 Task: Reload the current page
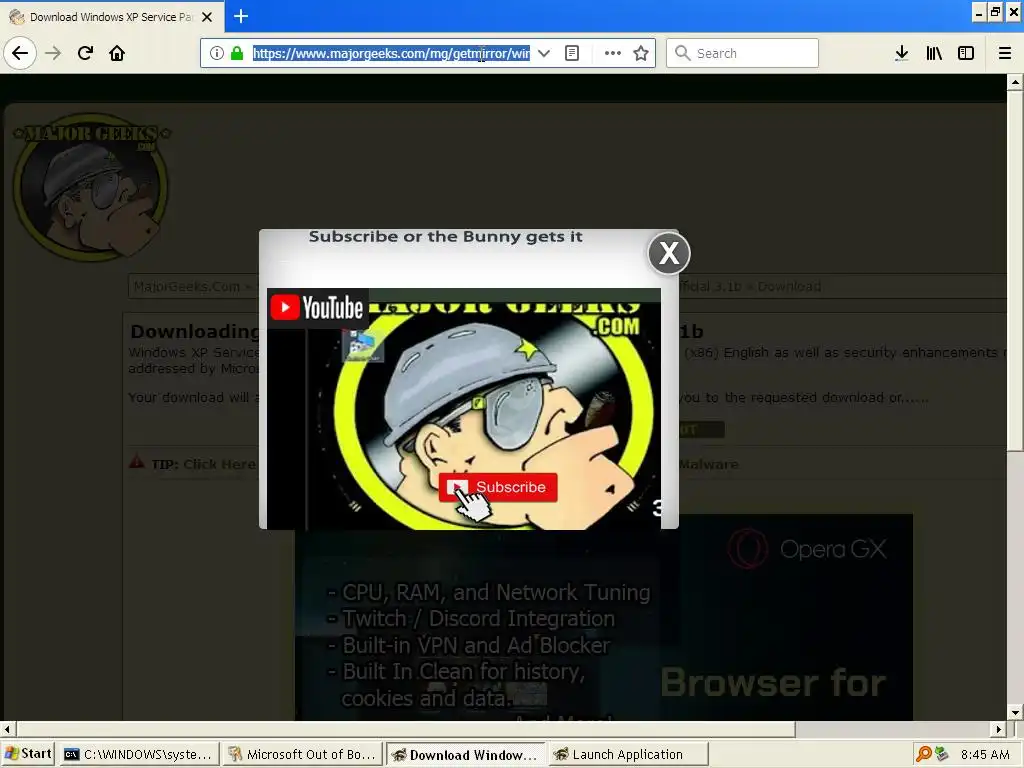(85, 53)
